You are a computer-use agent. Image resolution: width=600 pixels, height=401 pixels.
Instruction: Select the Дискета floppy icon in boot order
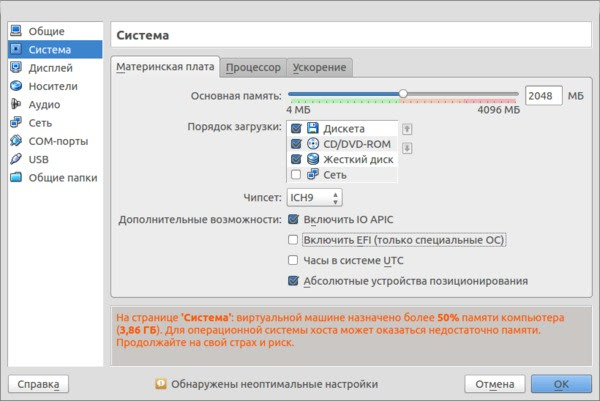click(313, 129)
